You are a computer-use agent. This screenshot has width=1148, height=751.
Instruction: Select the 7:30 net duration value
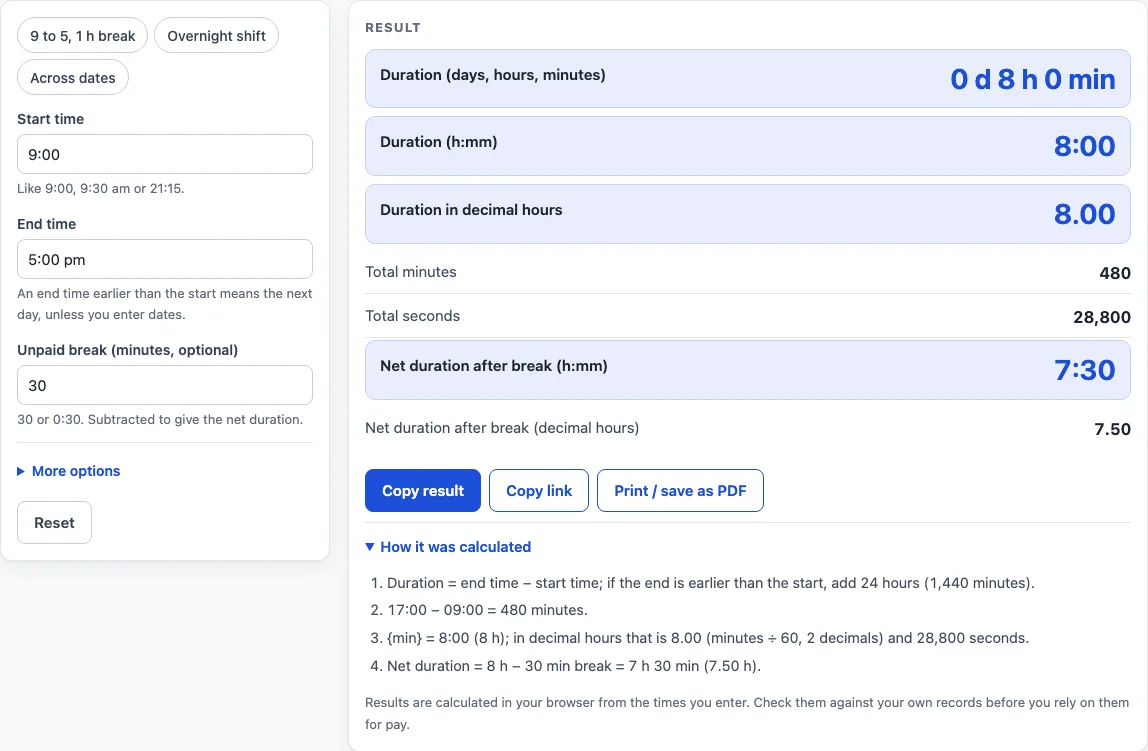pyautogui.click(x=1084, y=370)
